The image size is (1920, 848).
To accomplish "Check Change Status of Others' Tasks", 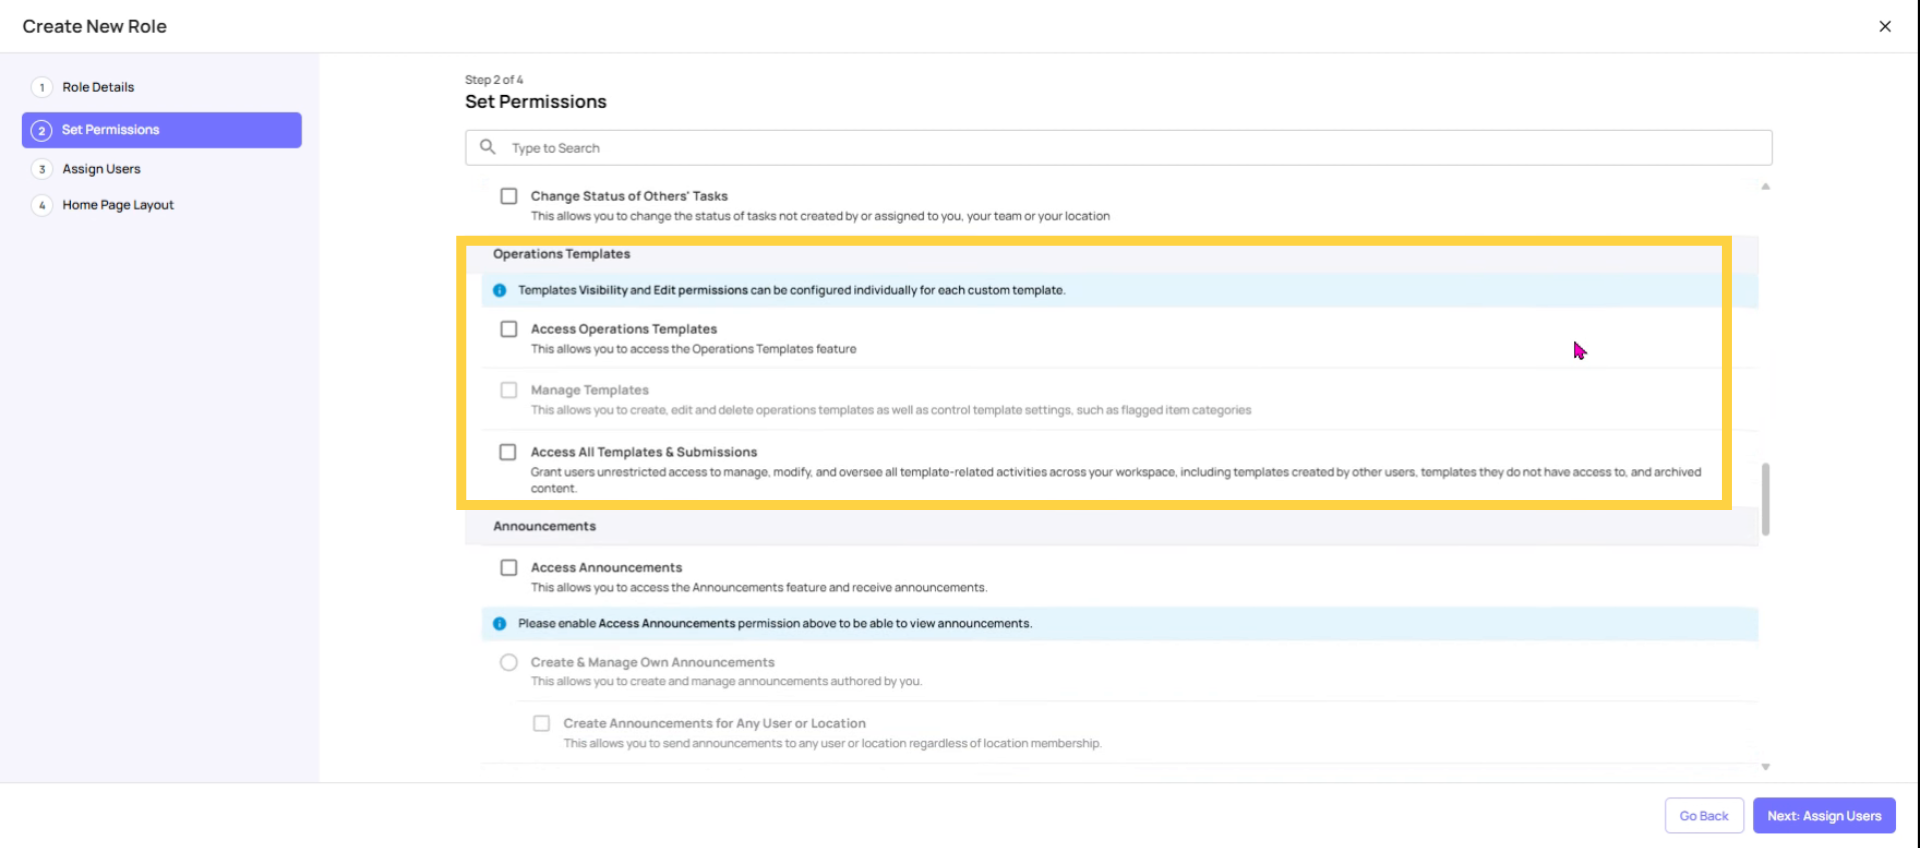I will coord(509,196).
